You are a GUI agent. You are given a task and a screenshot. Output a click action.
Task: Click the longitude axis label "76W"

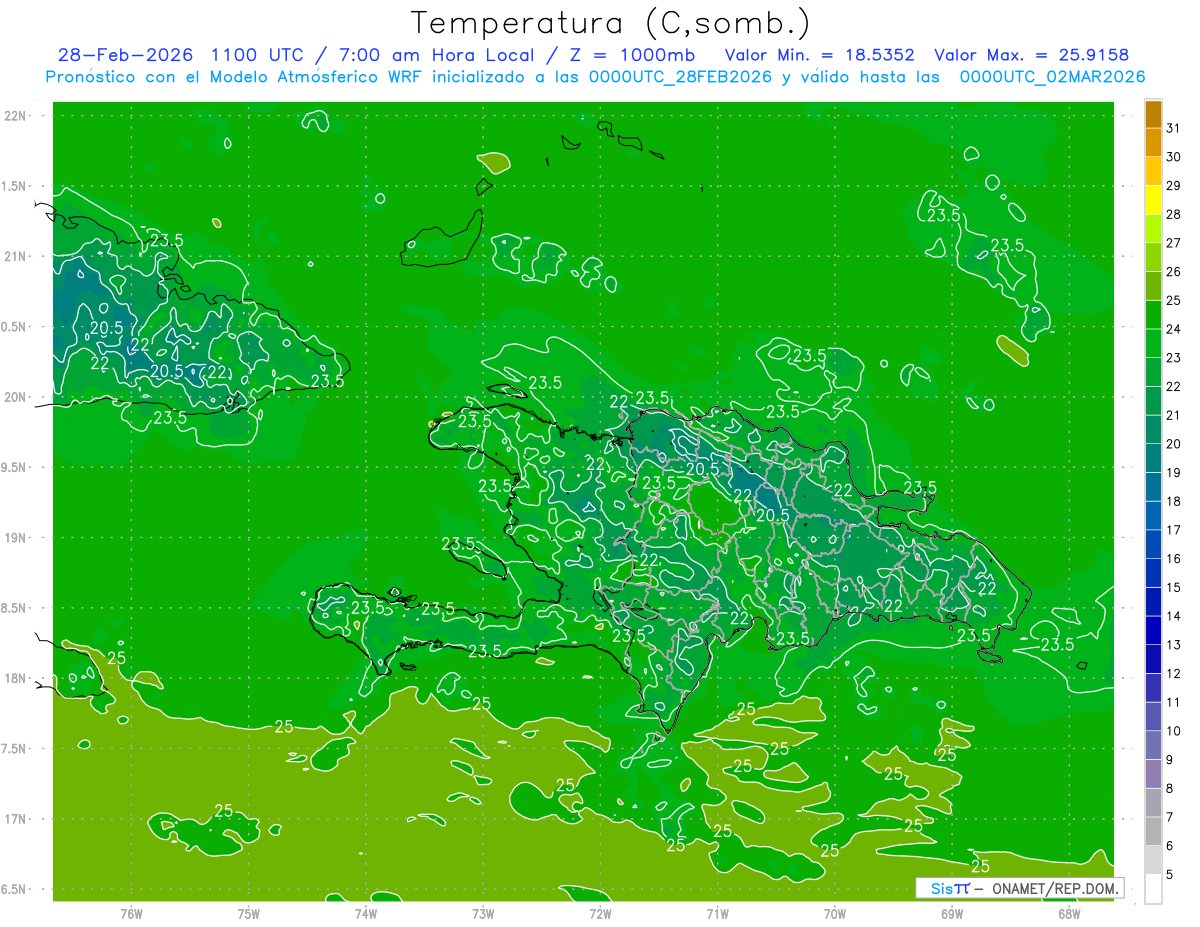[x=131, y=914]
